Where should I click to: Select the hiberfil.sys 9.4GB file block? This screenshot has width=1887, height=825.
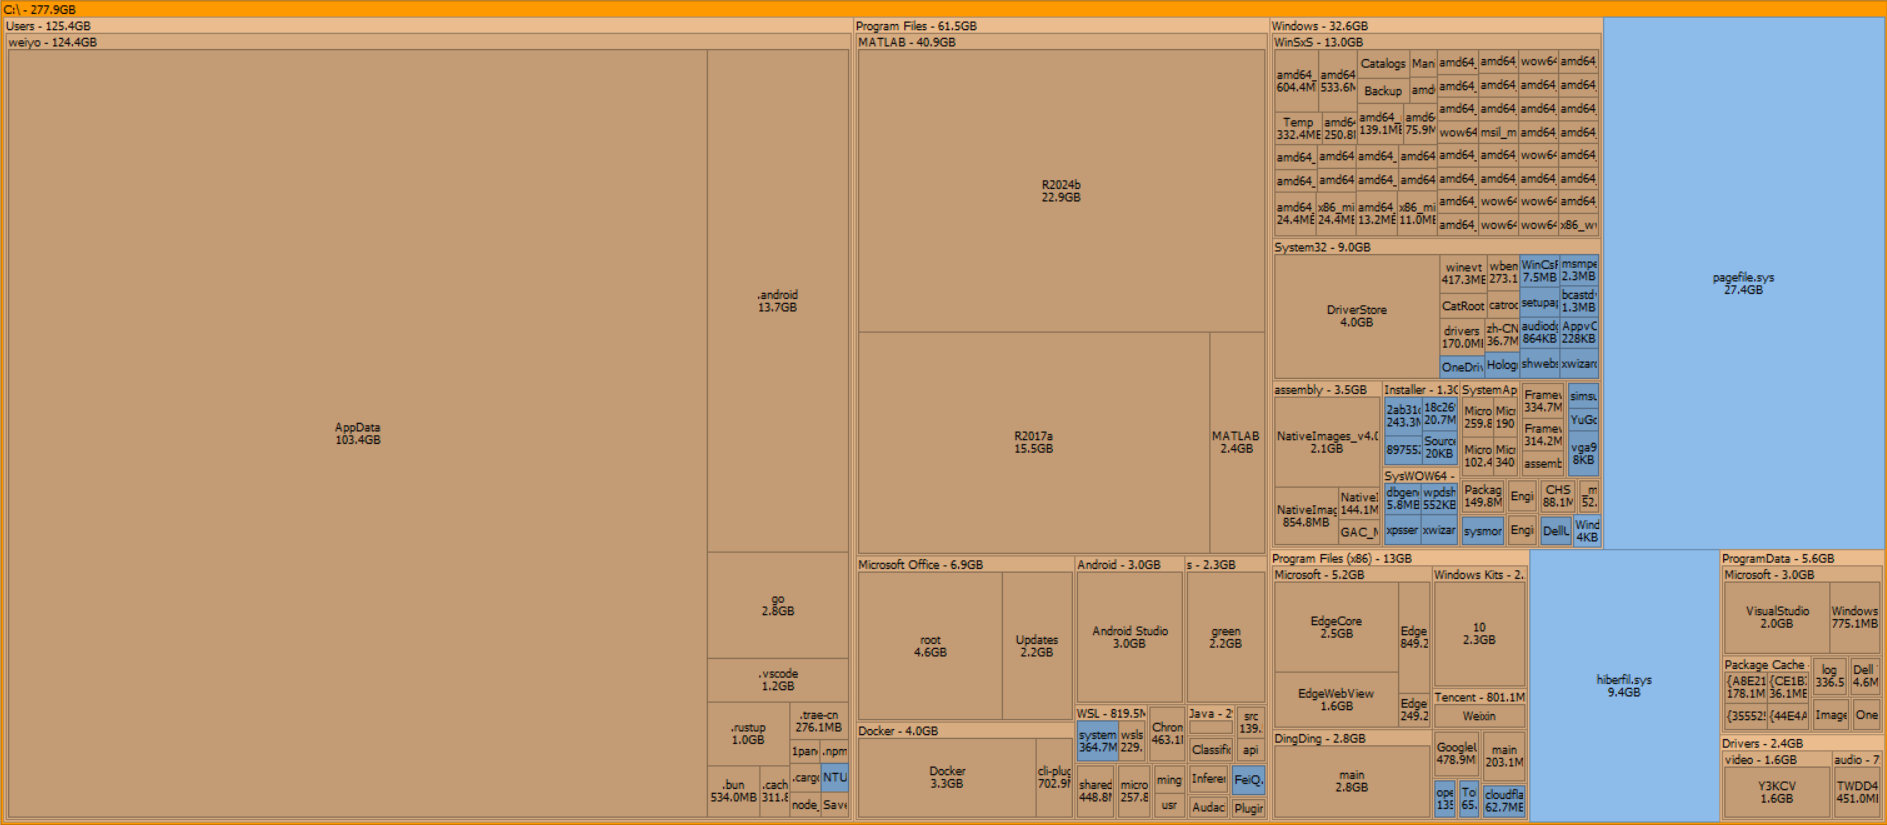1624,686
